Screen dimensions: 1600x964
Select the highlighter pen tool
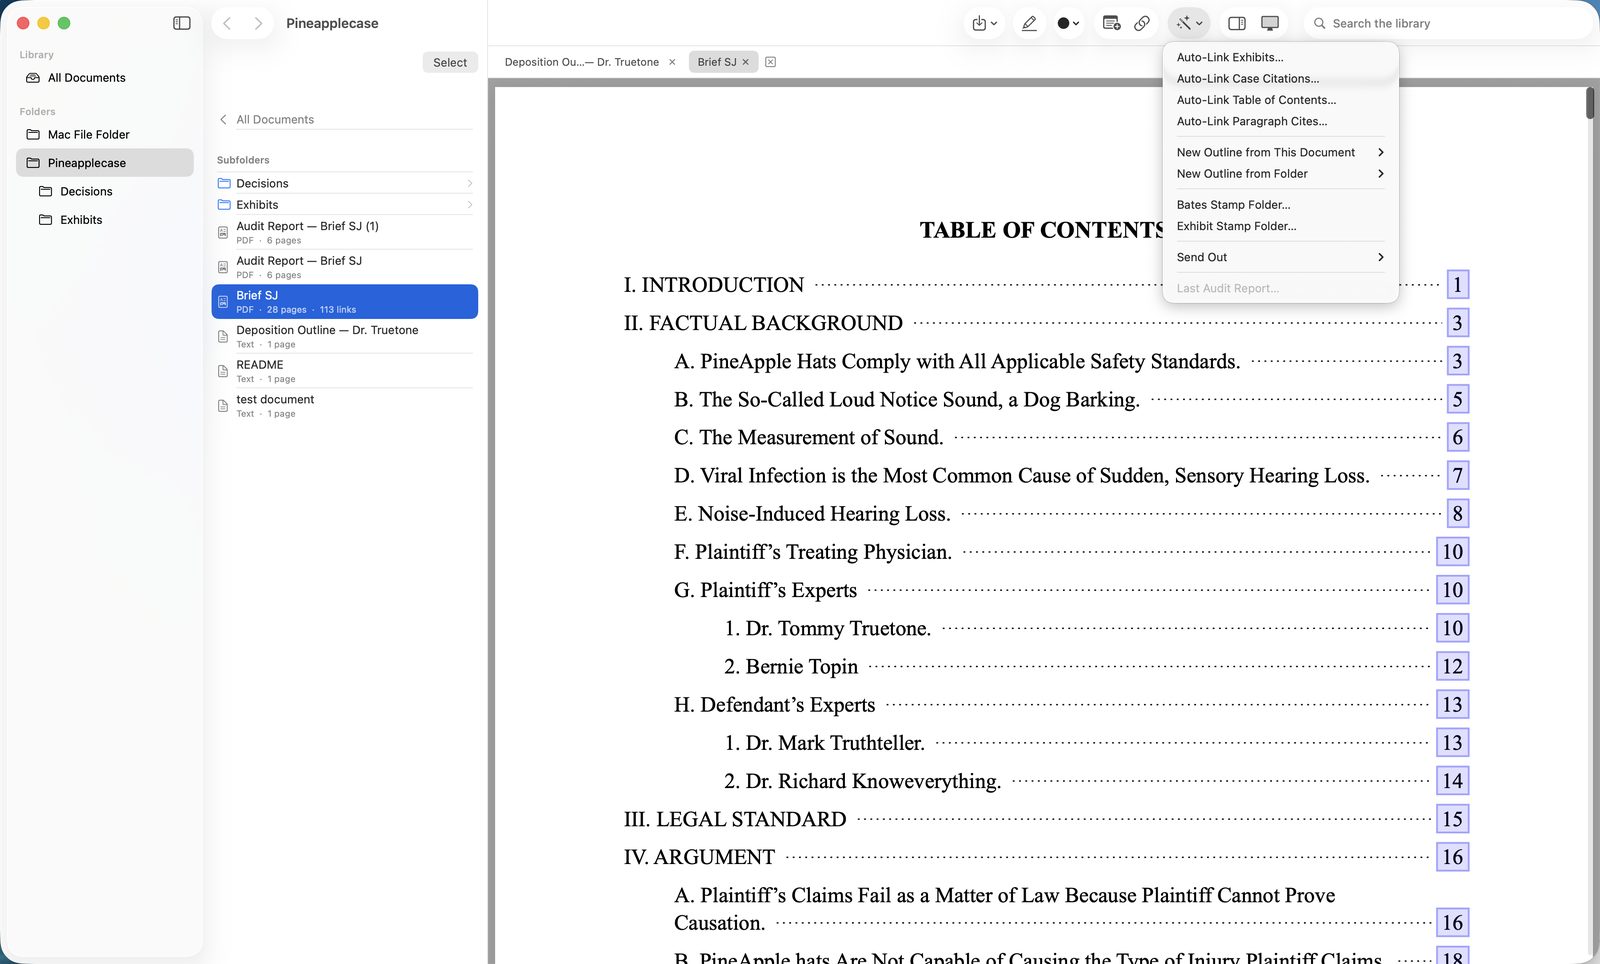tap(1029, 23)
